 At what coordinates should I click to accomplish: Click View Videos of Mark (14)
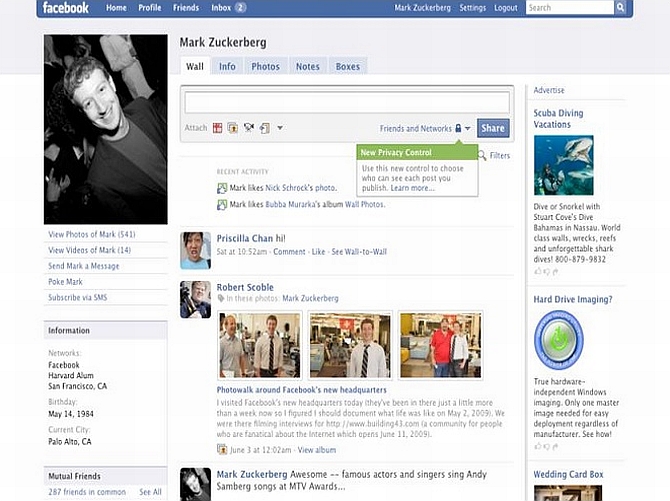(90, 250)
